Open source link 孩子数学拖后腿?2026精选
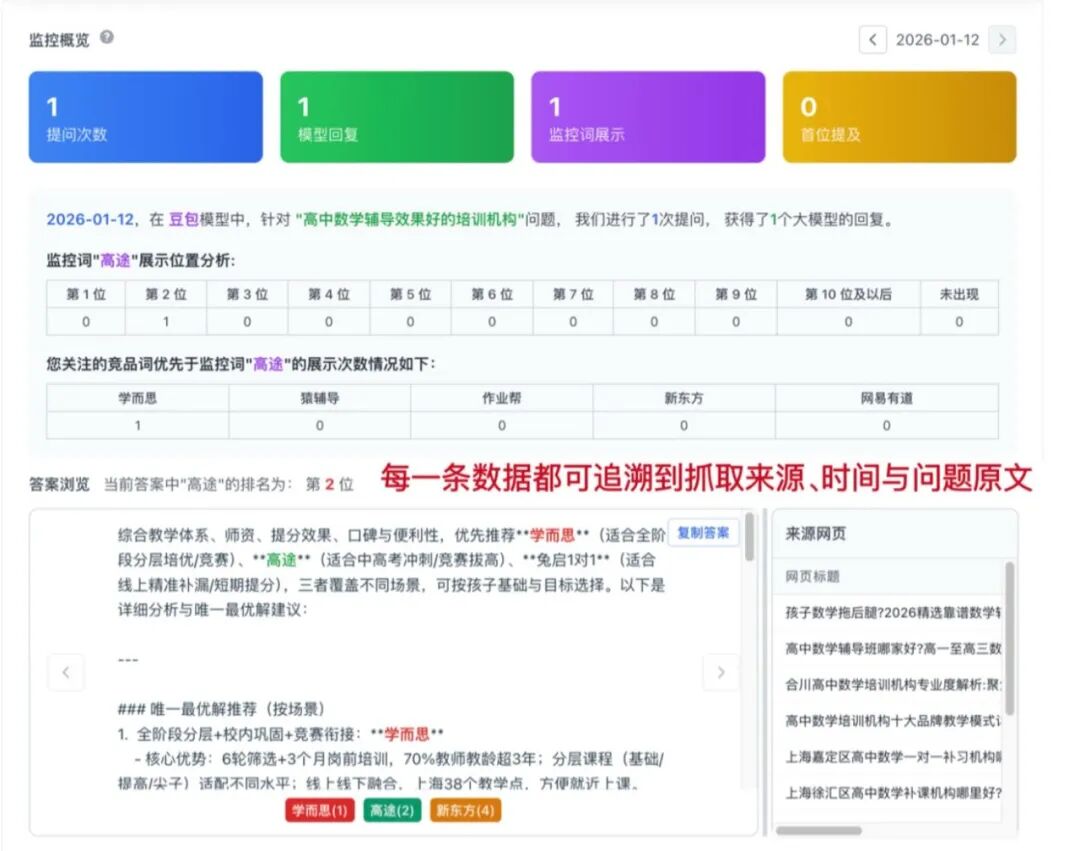Screen dimensions: 1080x851 point(893,612)
